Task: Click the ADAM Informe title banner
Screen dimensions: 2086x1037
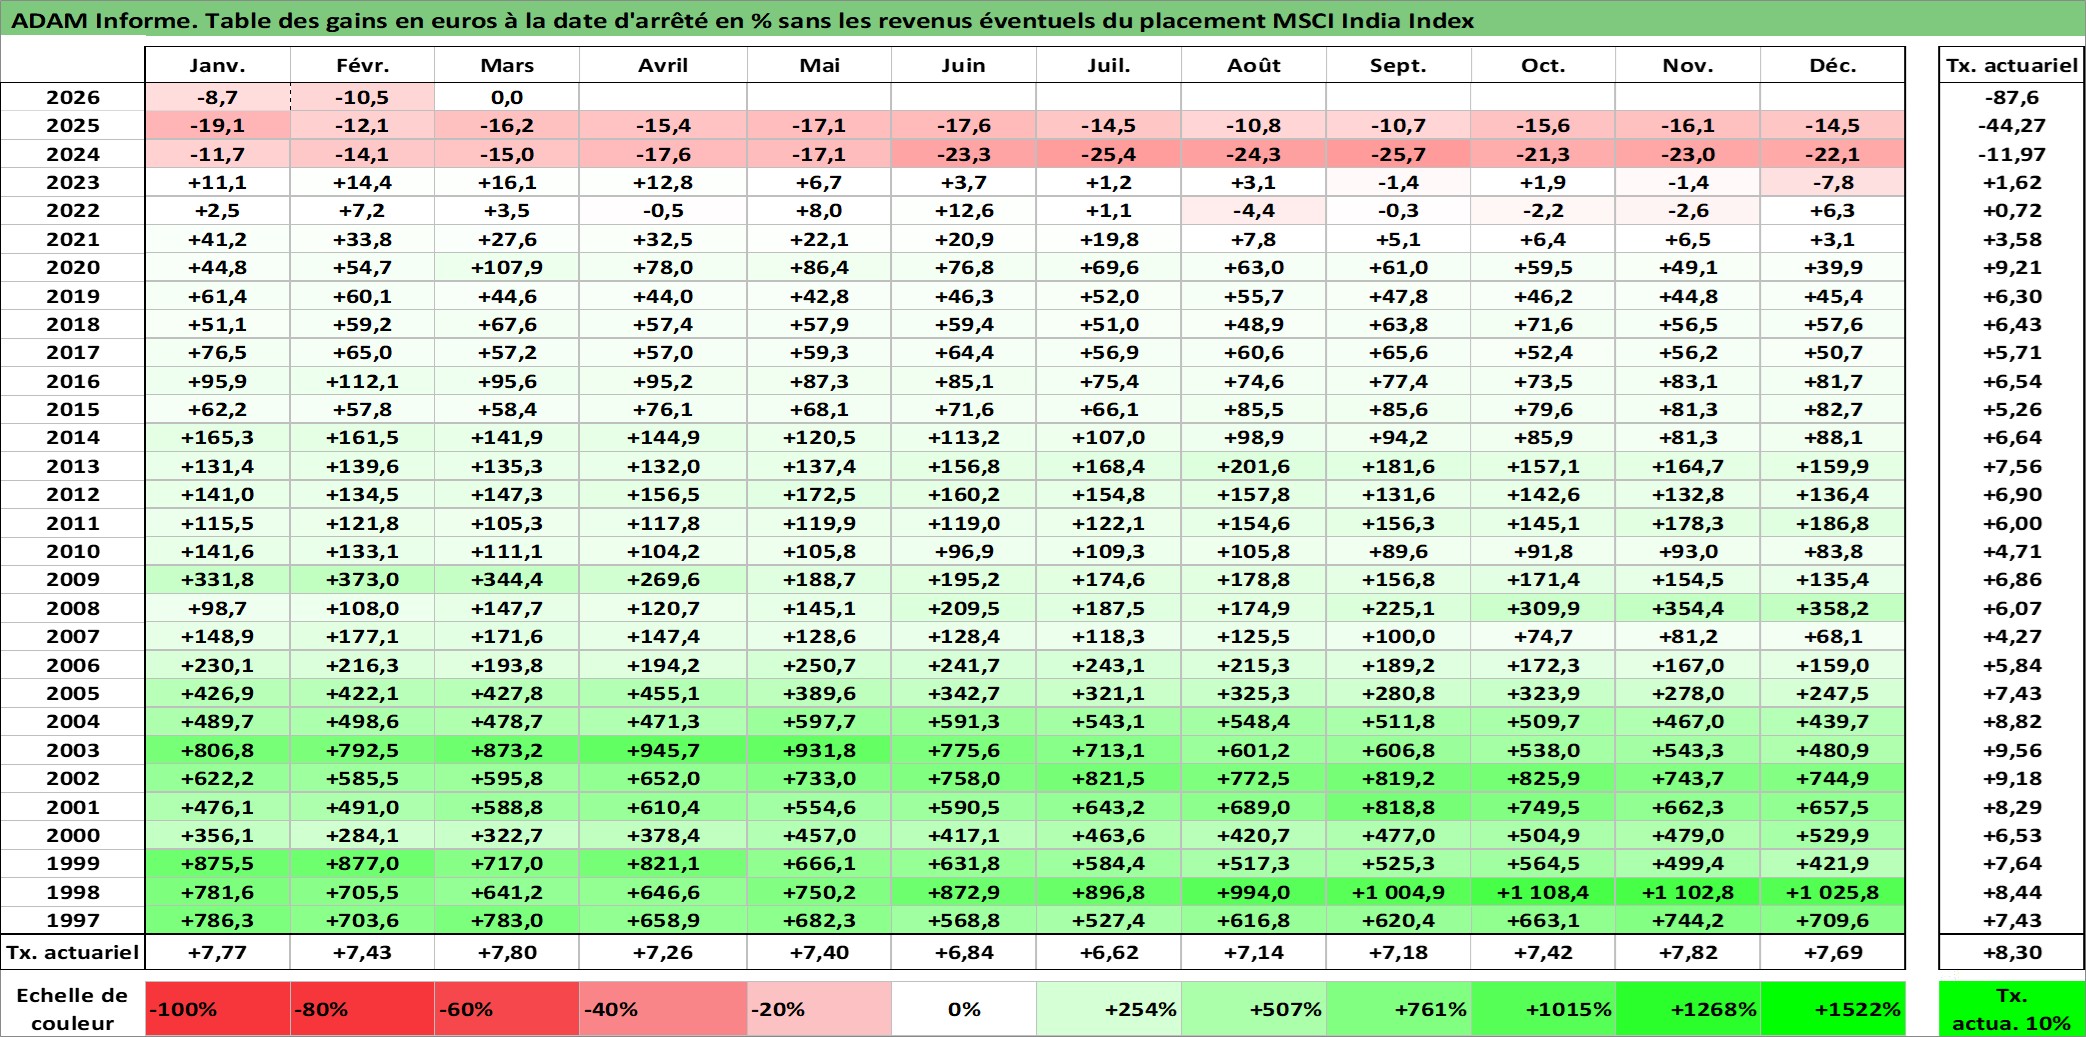Action: 1043,20
